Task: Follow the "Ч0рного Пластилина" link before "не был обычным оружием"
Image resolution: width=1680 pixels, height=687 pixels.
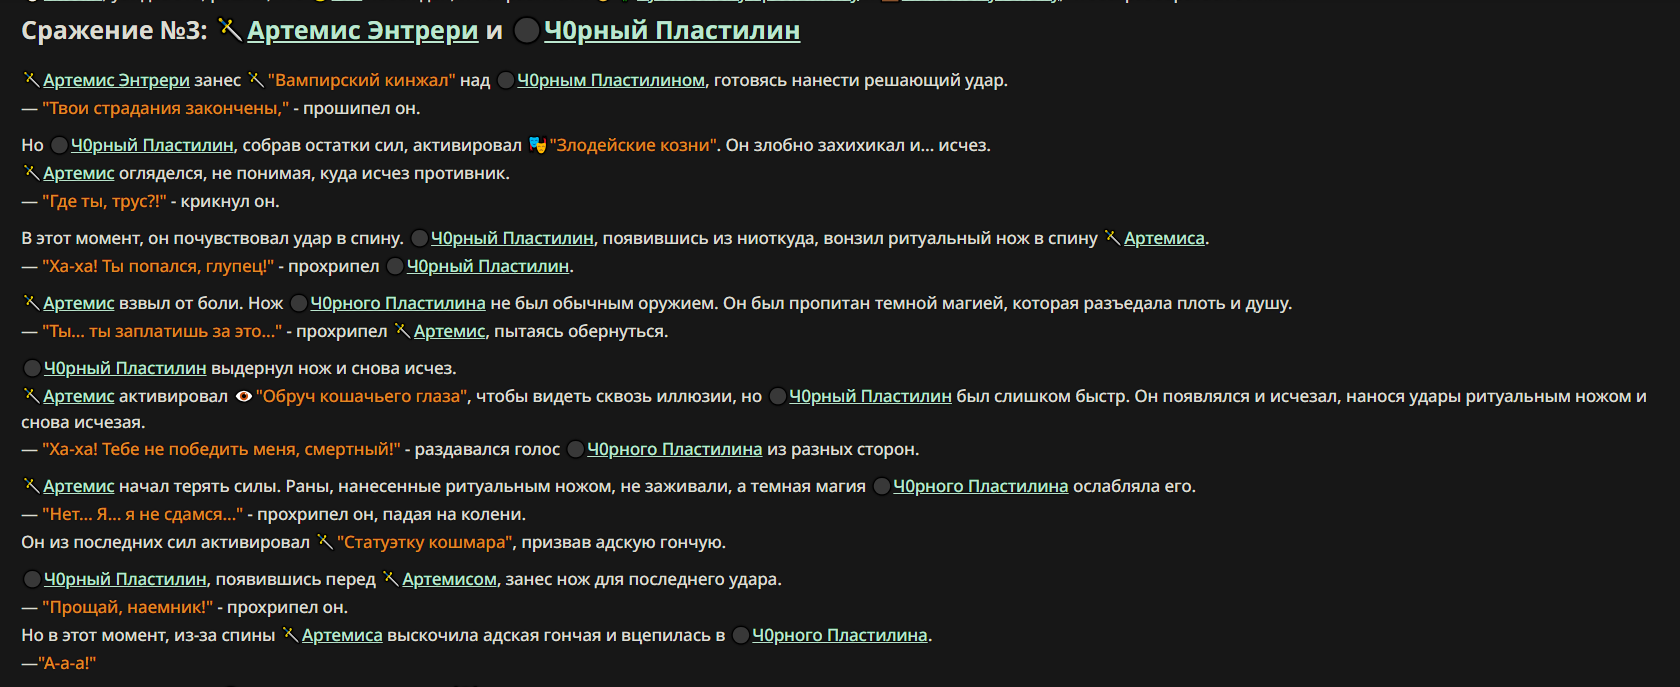Action: [398, 303]
